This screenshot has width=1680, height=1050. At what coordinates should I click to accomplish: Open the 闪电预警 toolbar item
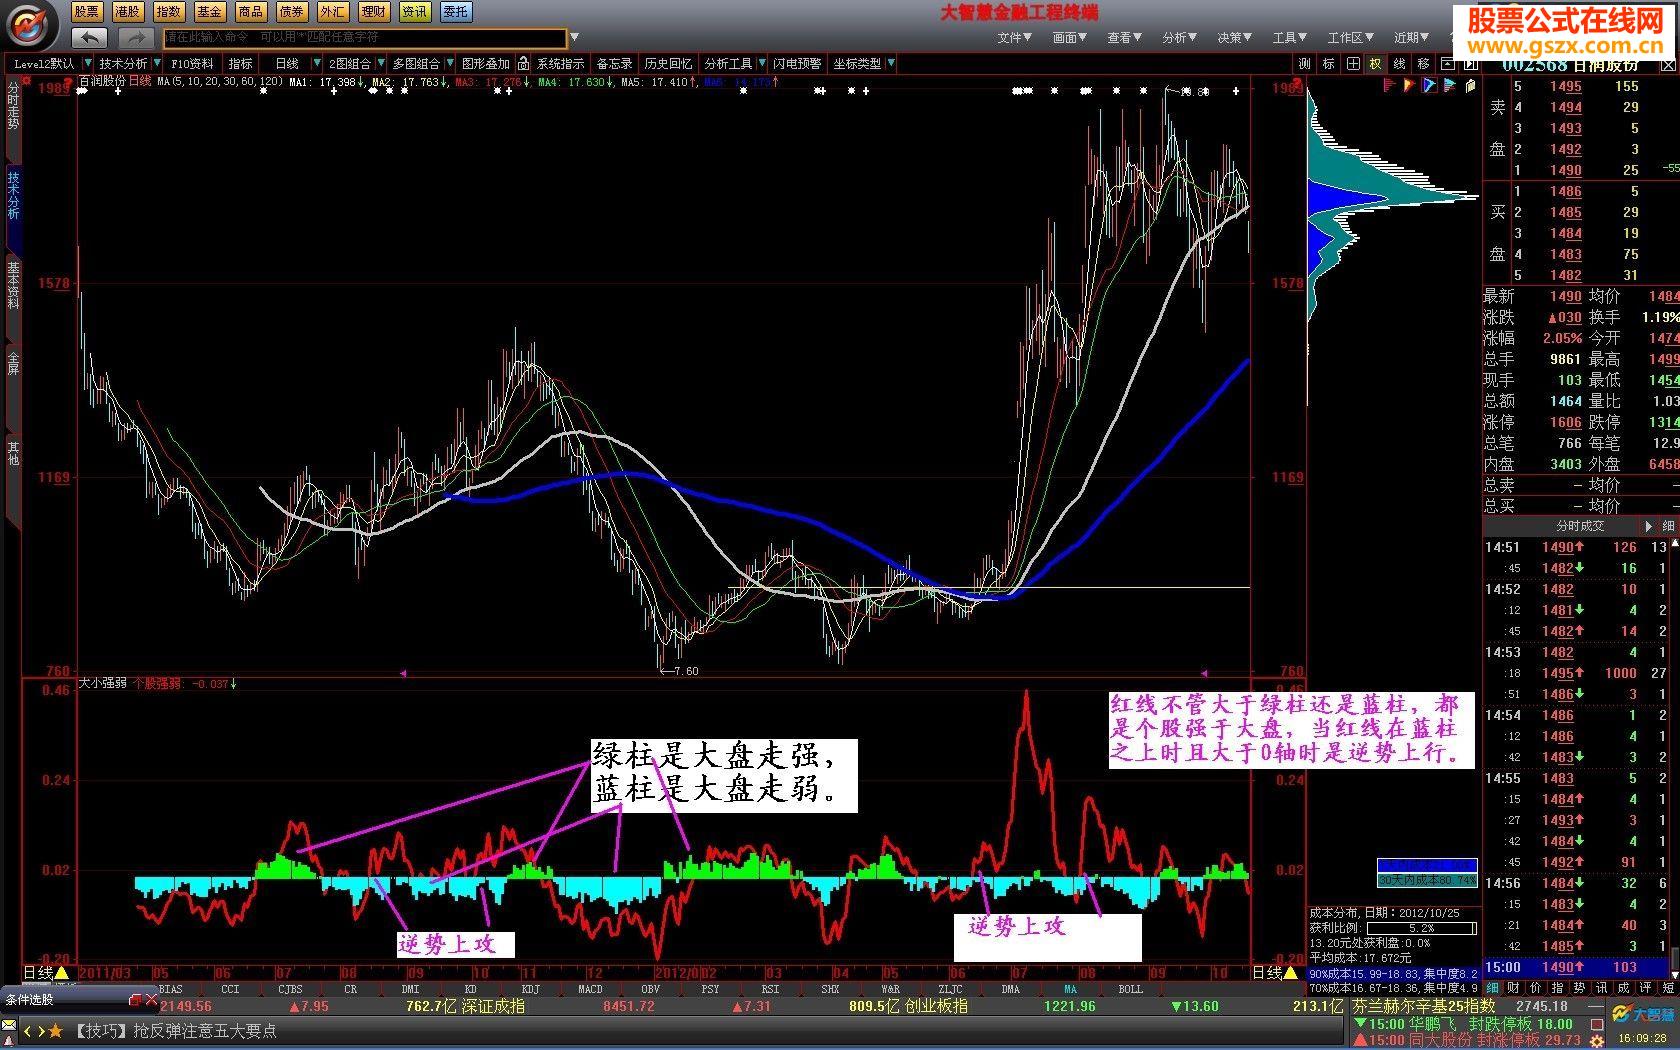click(x=797, y=63)
